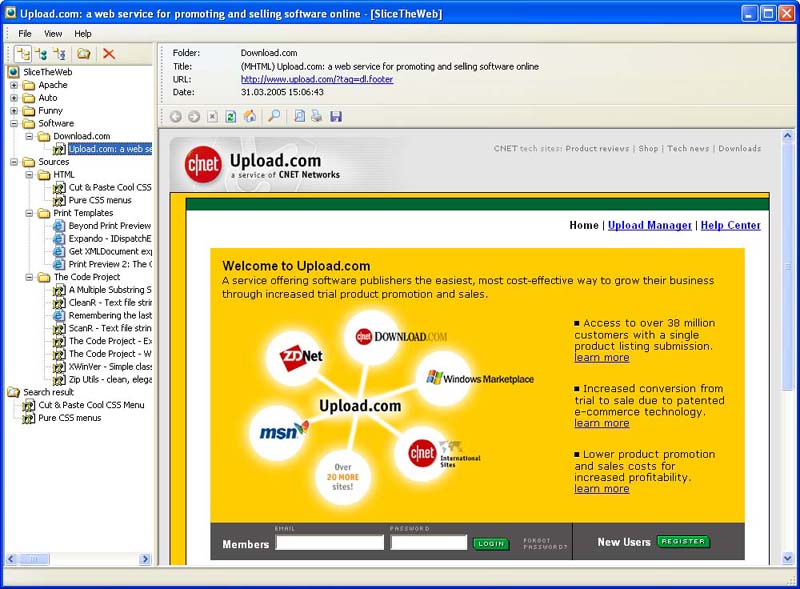Click the page scrollbar up arrow
The width and height of the screenshot is (800, 589).
pos(787,136)
